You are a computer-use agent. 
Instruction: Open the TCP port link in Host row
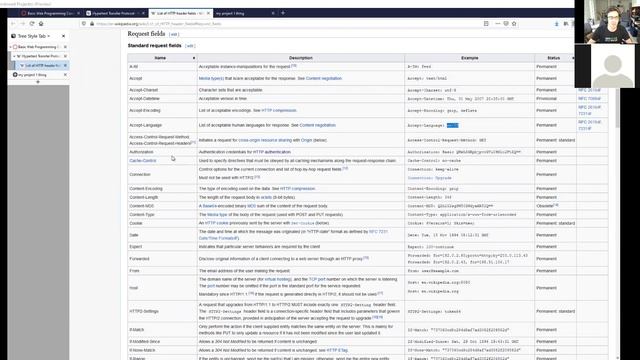[x=317, y=279]
